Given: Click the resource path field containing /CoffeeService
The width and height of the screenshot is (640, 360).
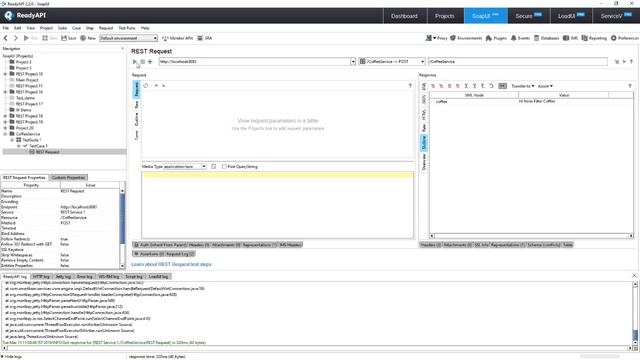Looking at the screenshot, I should (518, 62).
